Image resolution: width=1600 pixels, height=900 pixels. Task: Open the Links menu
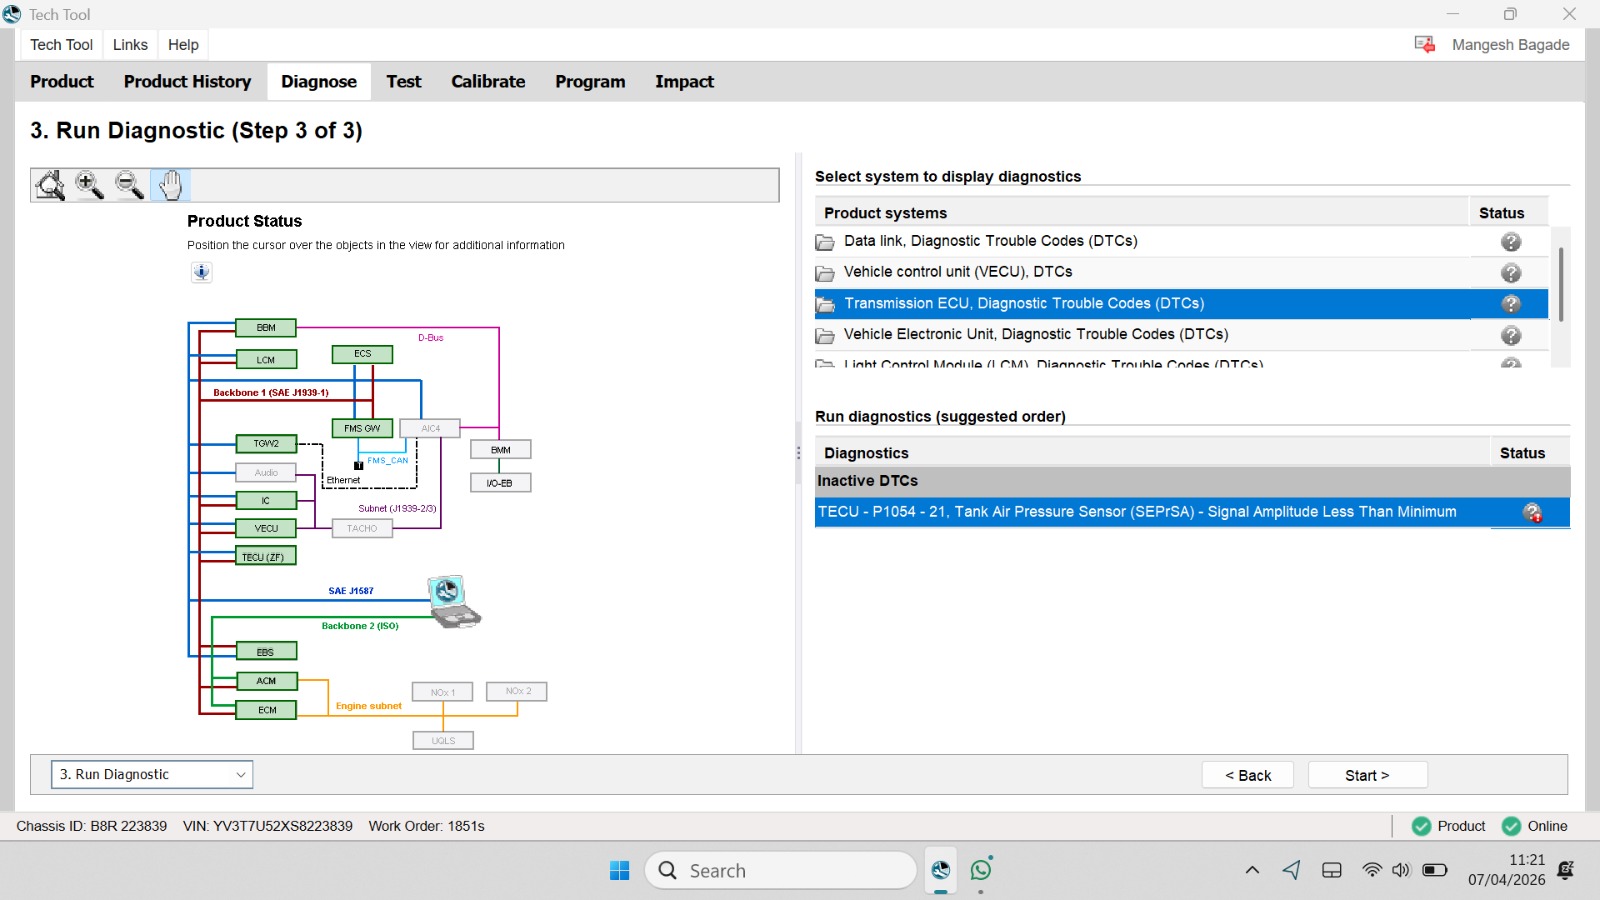point(130,45)
